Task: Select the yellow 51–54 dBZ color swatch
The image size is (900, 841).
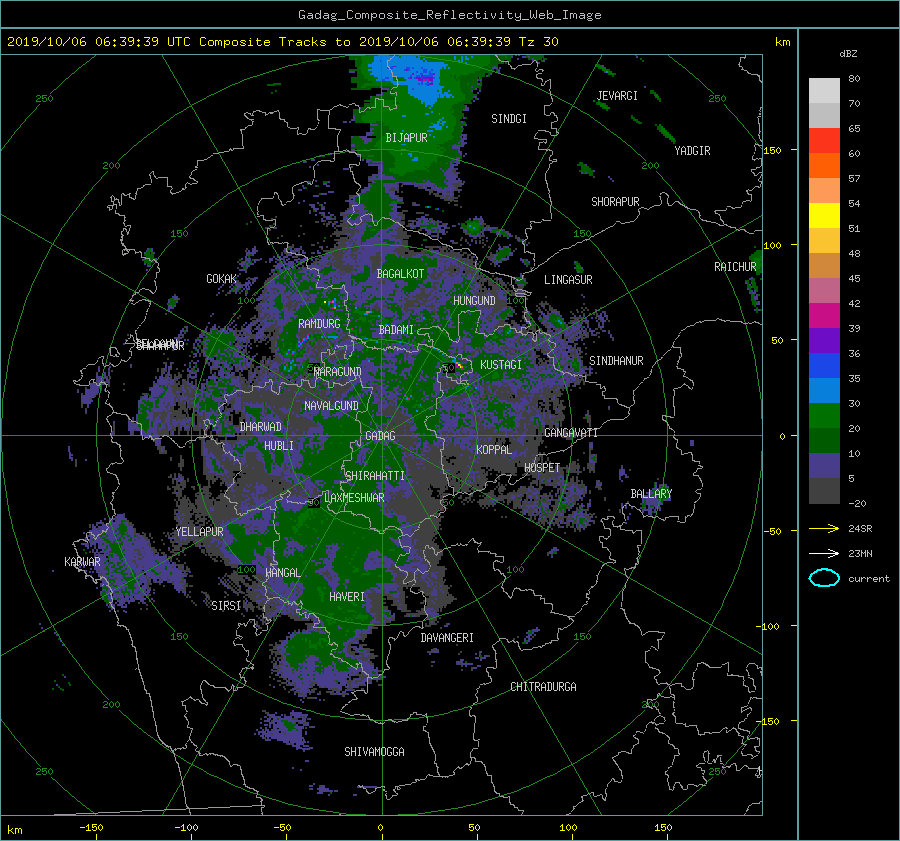Action: click(x=824, y=216)
